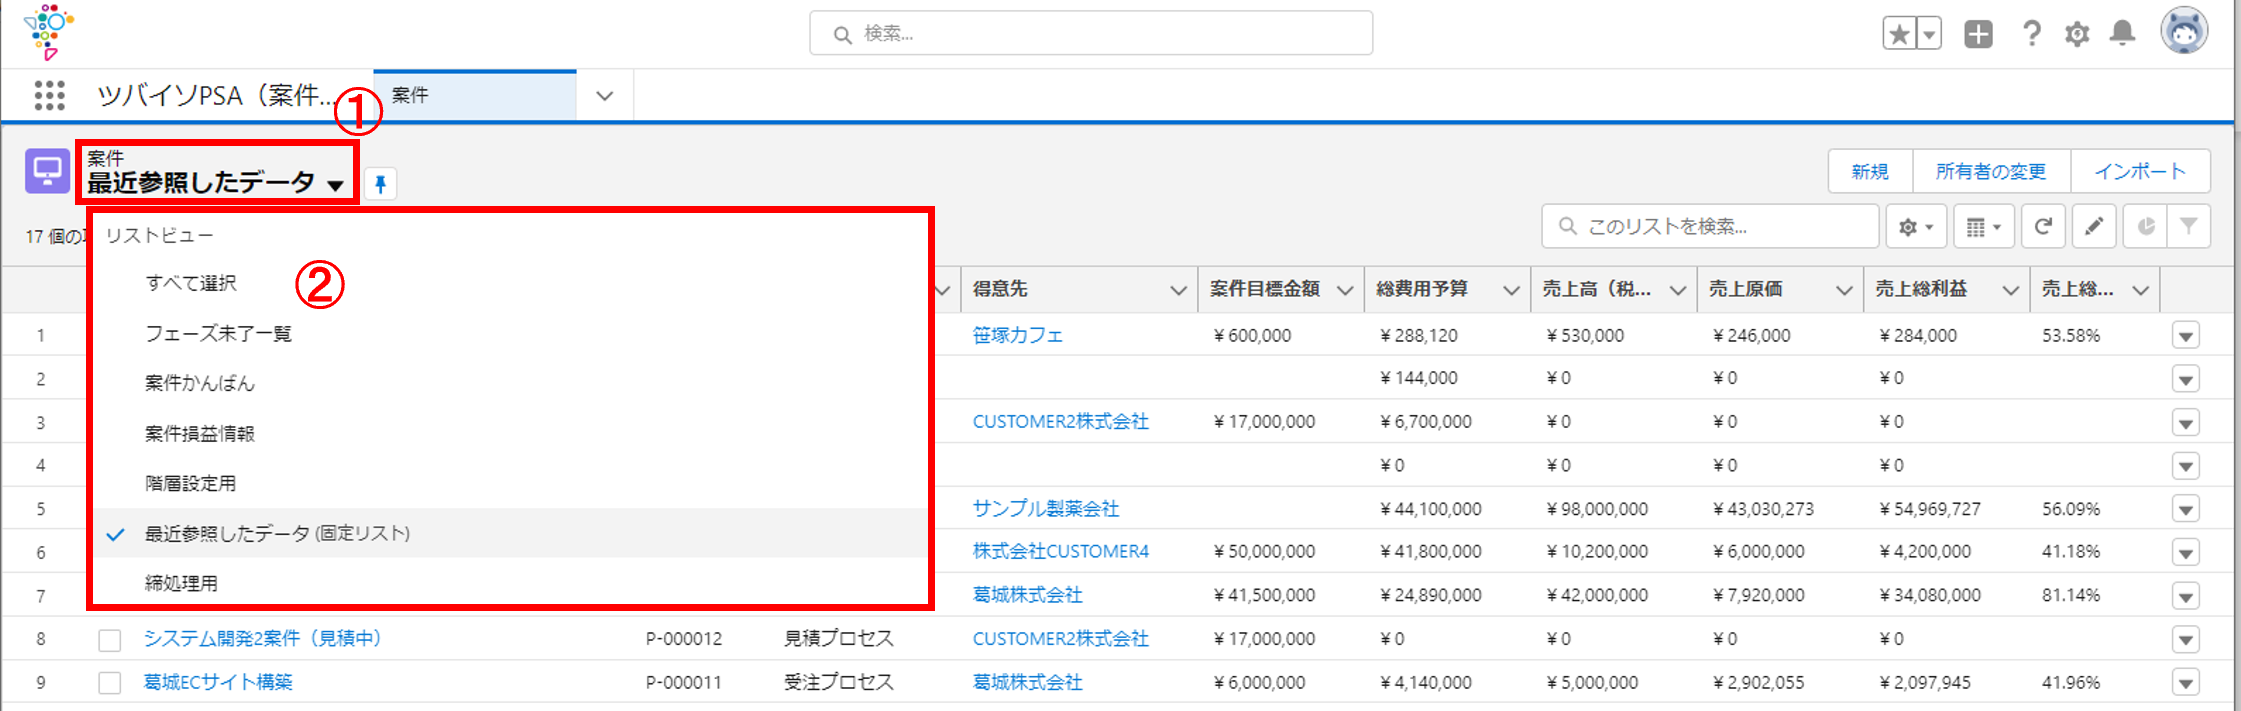Open the 最近参照したデータ list view picker

216,183
